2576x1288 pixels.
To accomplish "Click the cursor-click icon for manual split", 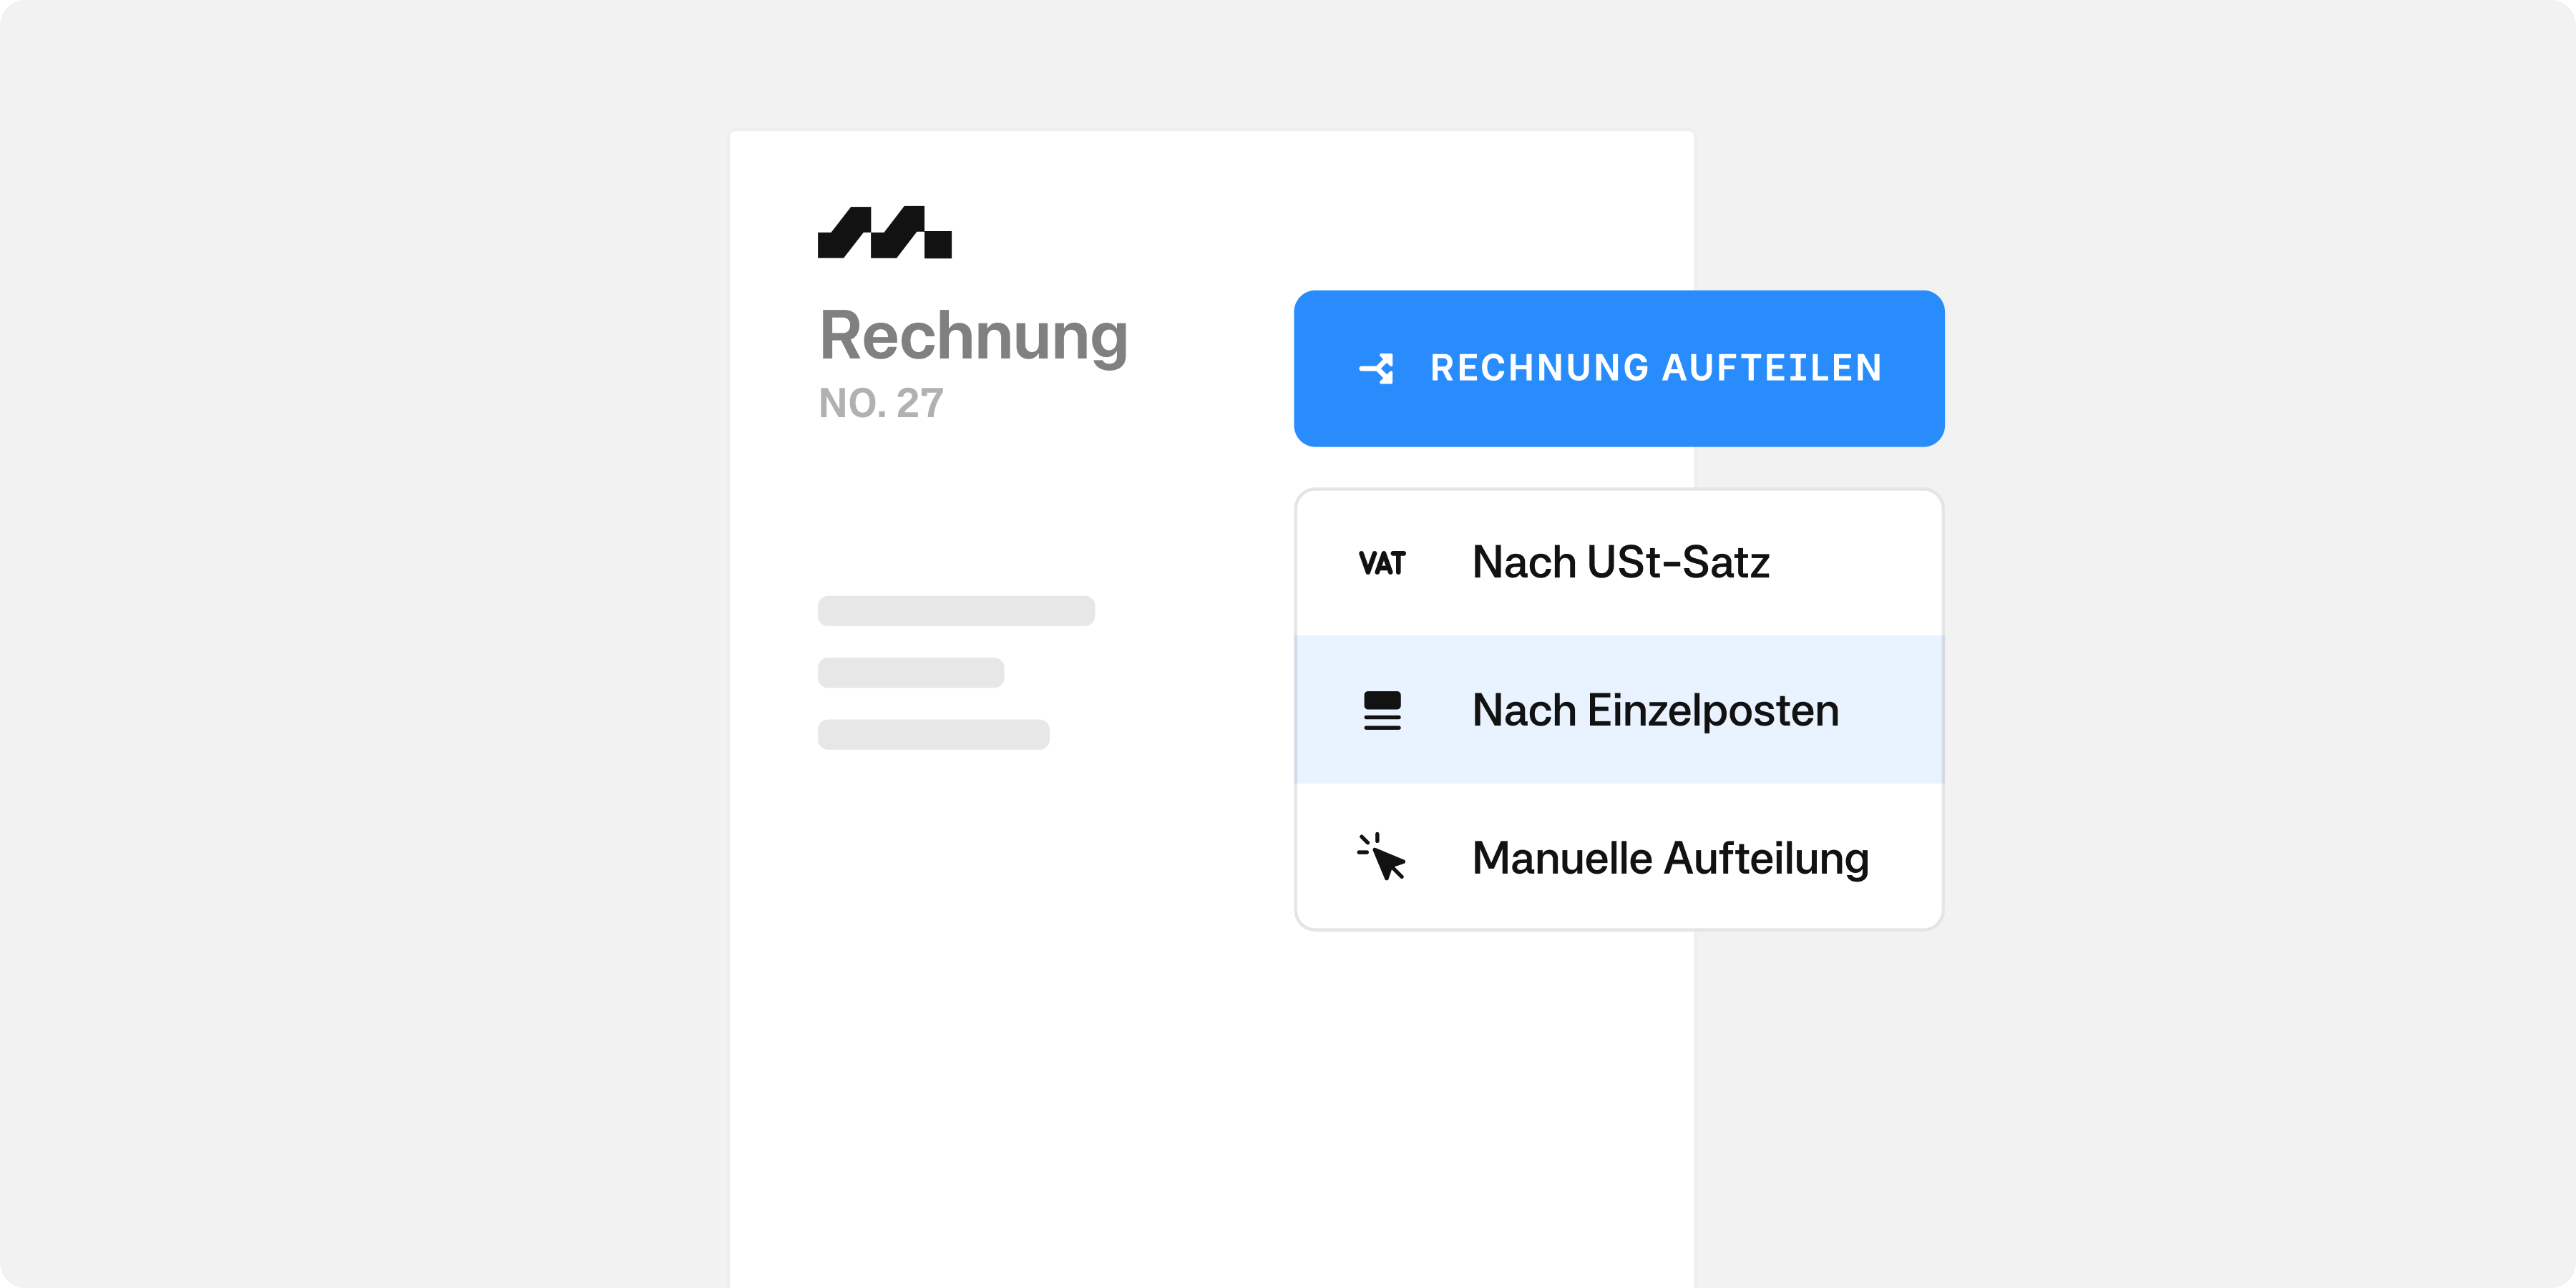I will (1382, 857).
